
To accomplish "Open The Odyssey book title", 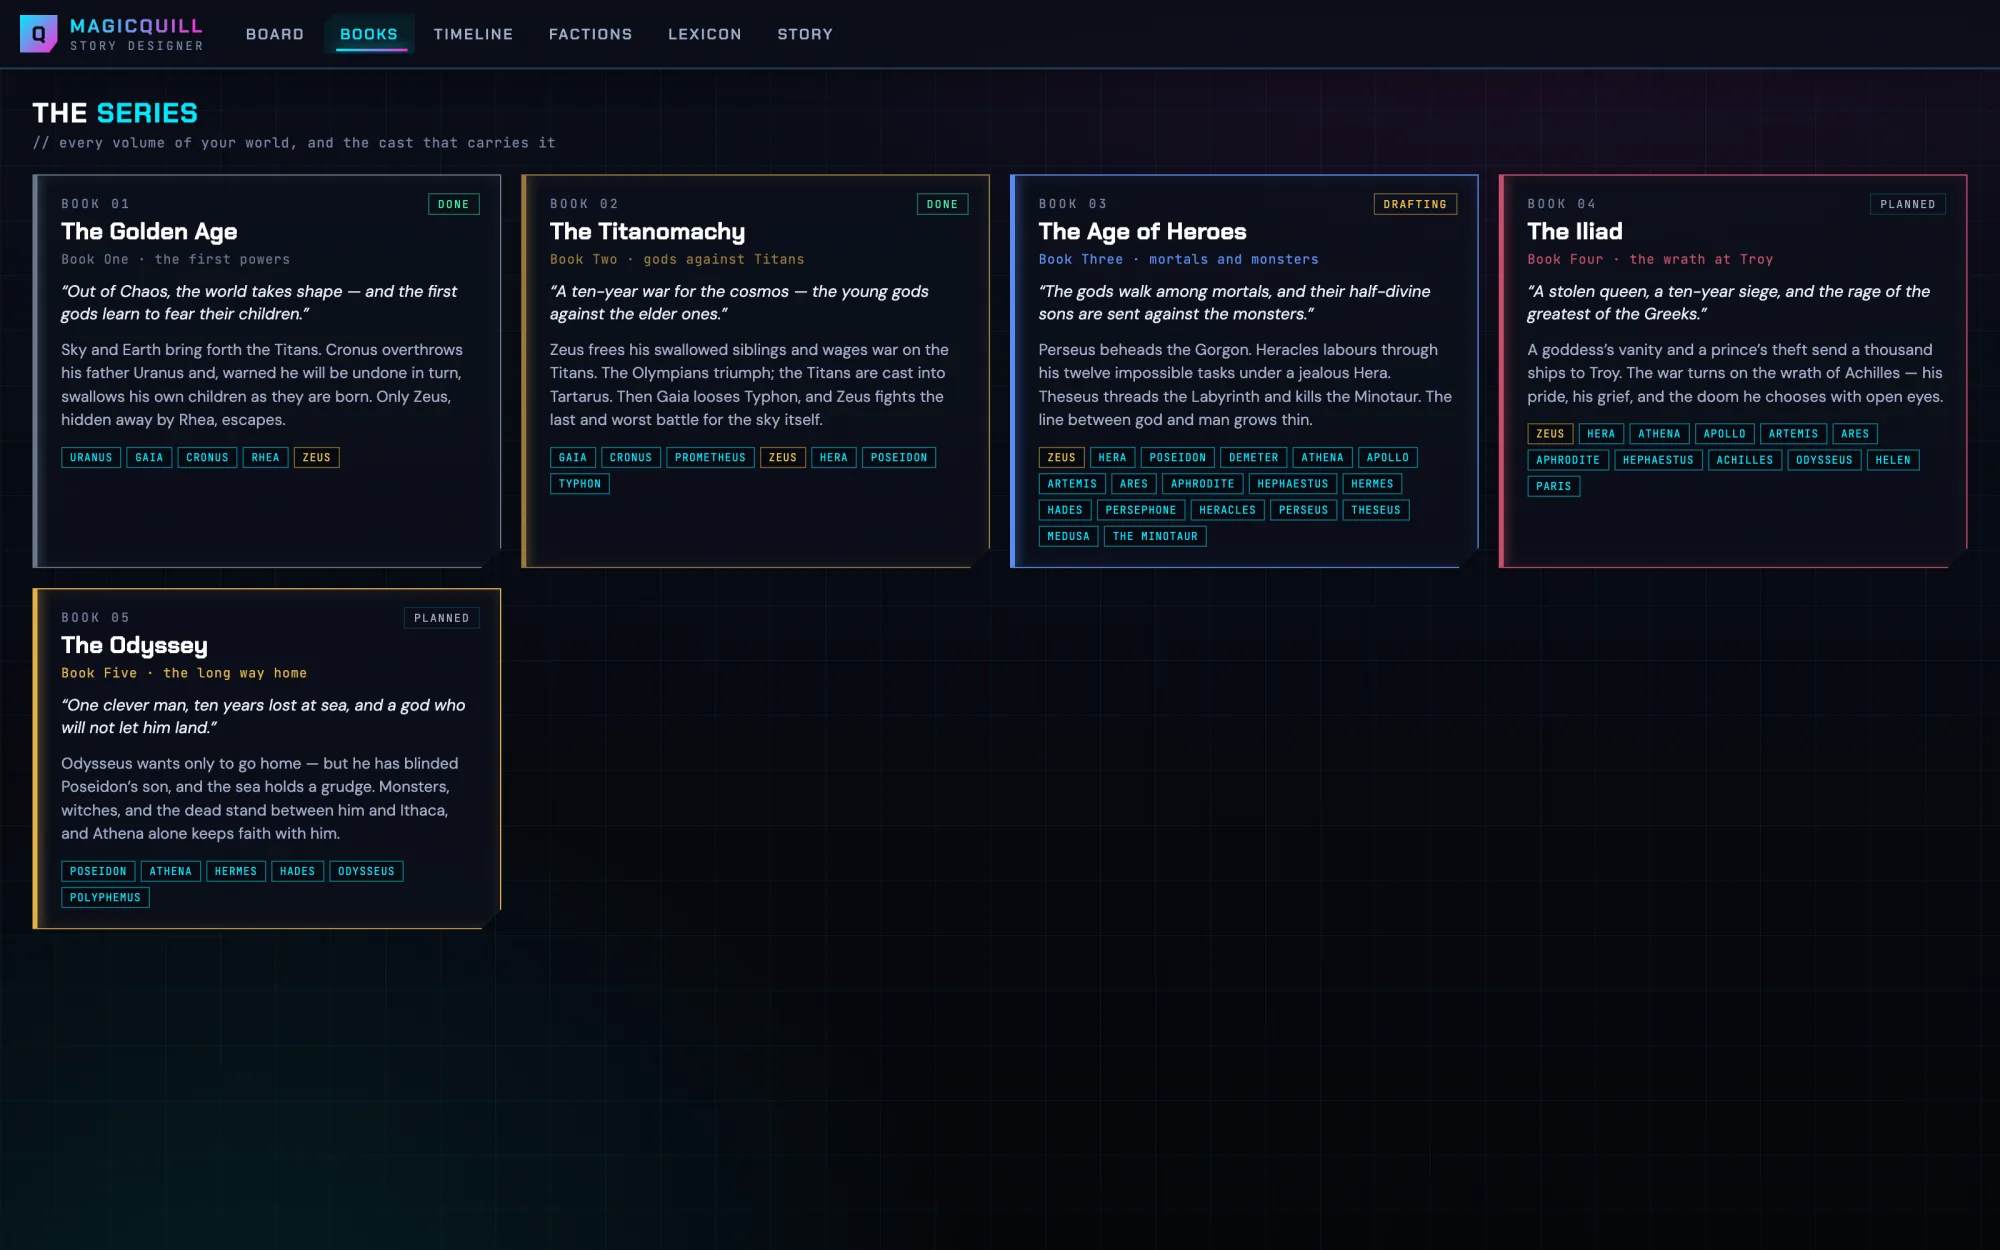I will click(134, 645).
